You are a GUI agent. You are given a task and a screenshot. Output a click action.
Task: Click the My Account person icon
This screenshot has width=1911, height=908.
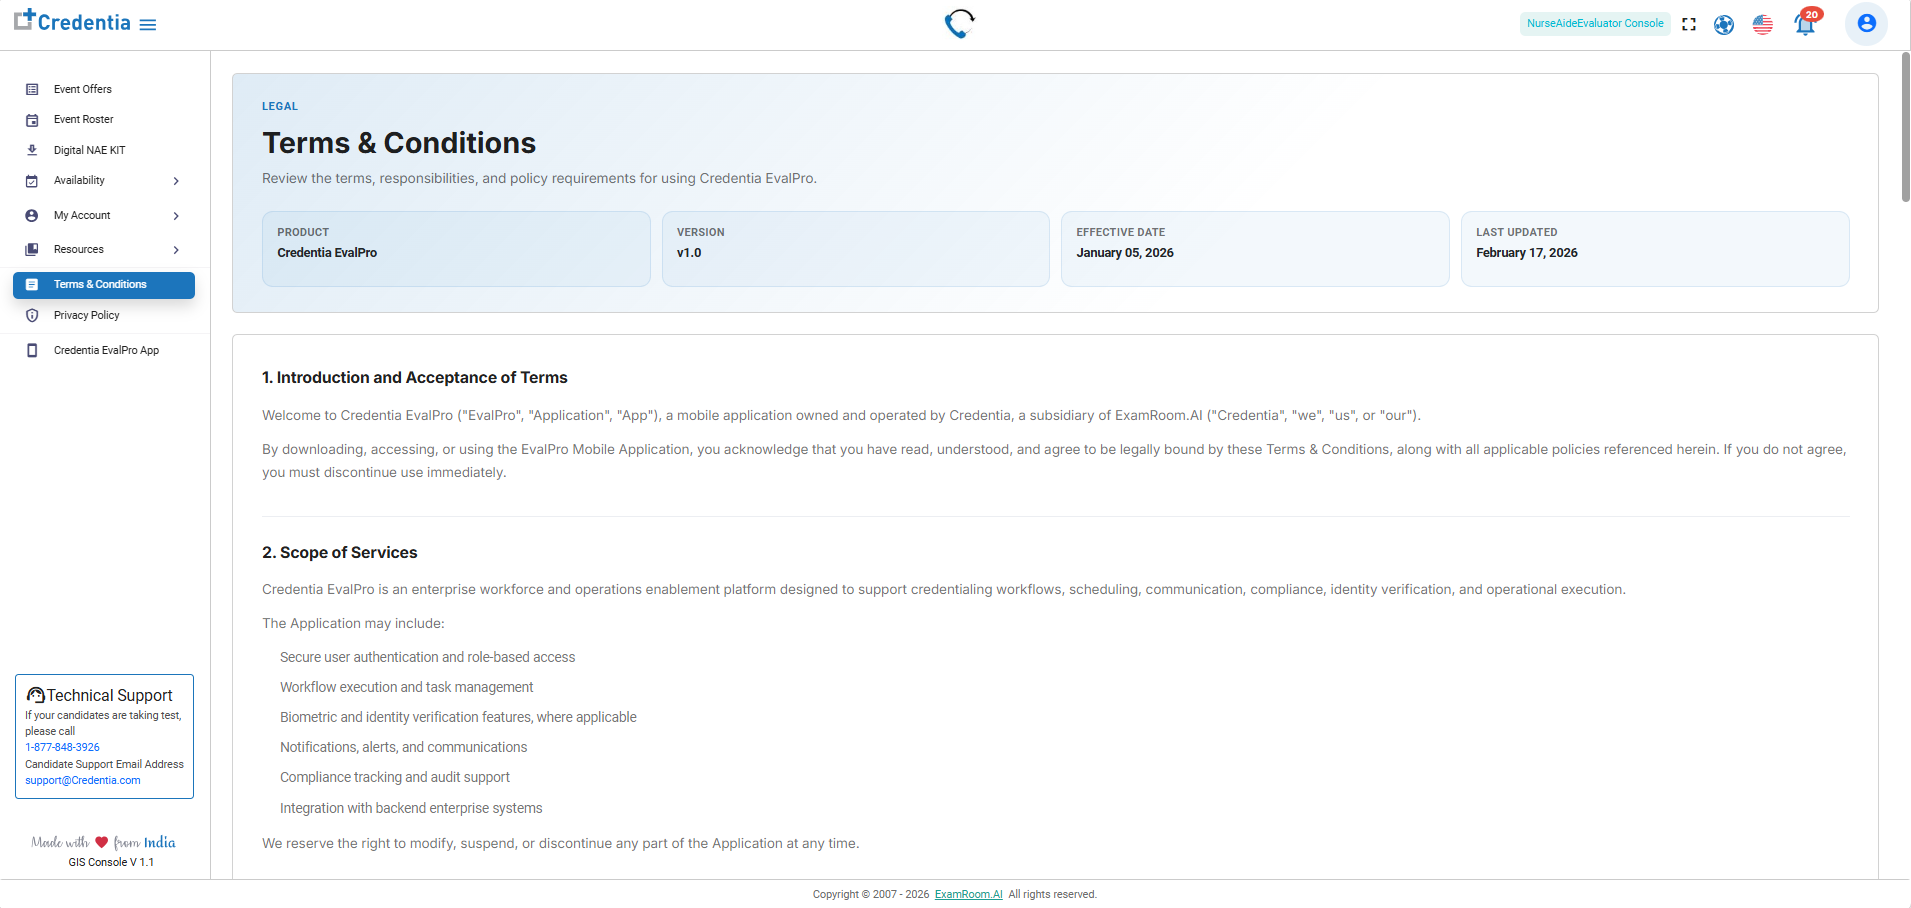32,216
